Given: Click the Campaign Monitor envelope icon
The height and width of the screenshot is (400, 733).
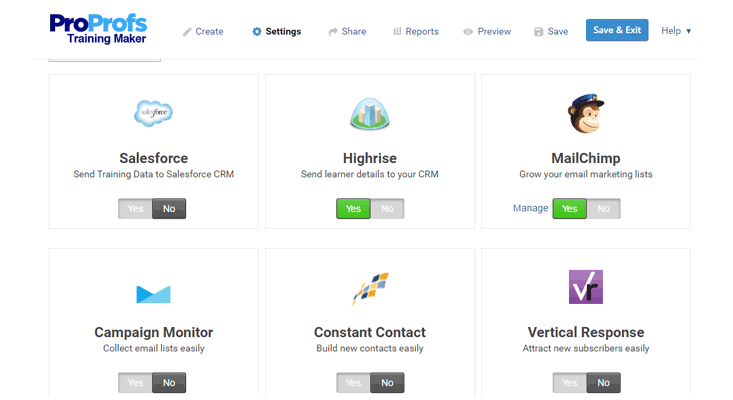Looking at the screenshot, I should pyautogui.click(x=153, y=293).
